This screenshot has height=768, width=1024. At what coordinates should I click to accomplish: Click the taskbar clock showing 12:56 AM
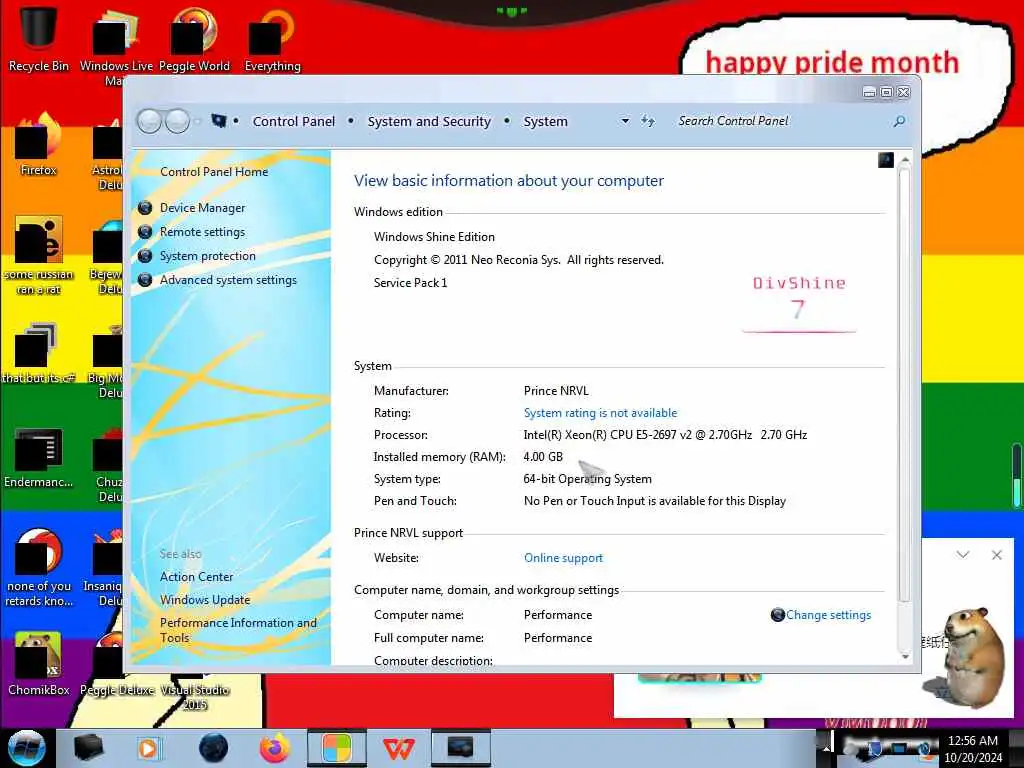pyautogui.click(x=972, y=748)
